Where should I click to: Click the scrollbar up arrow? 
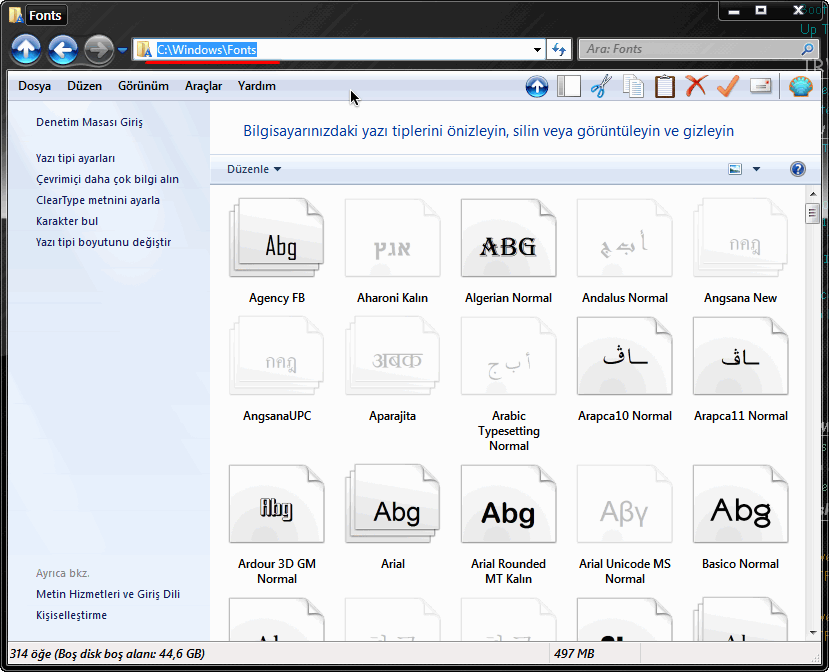[813, 194]
